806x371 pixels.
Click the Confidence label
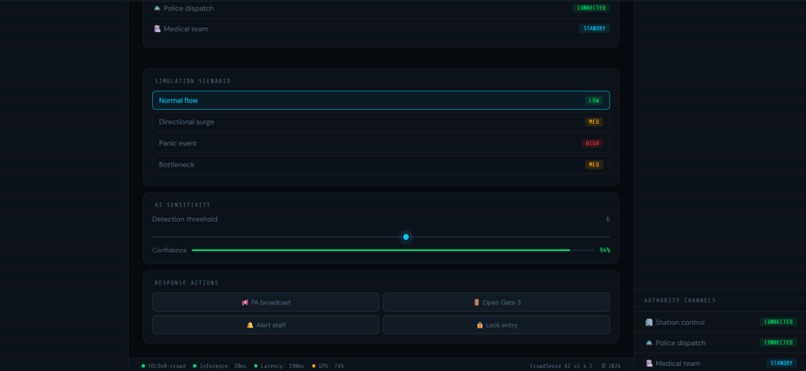[169, 250]
